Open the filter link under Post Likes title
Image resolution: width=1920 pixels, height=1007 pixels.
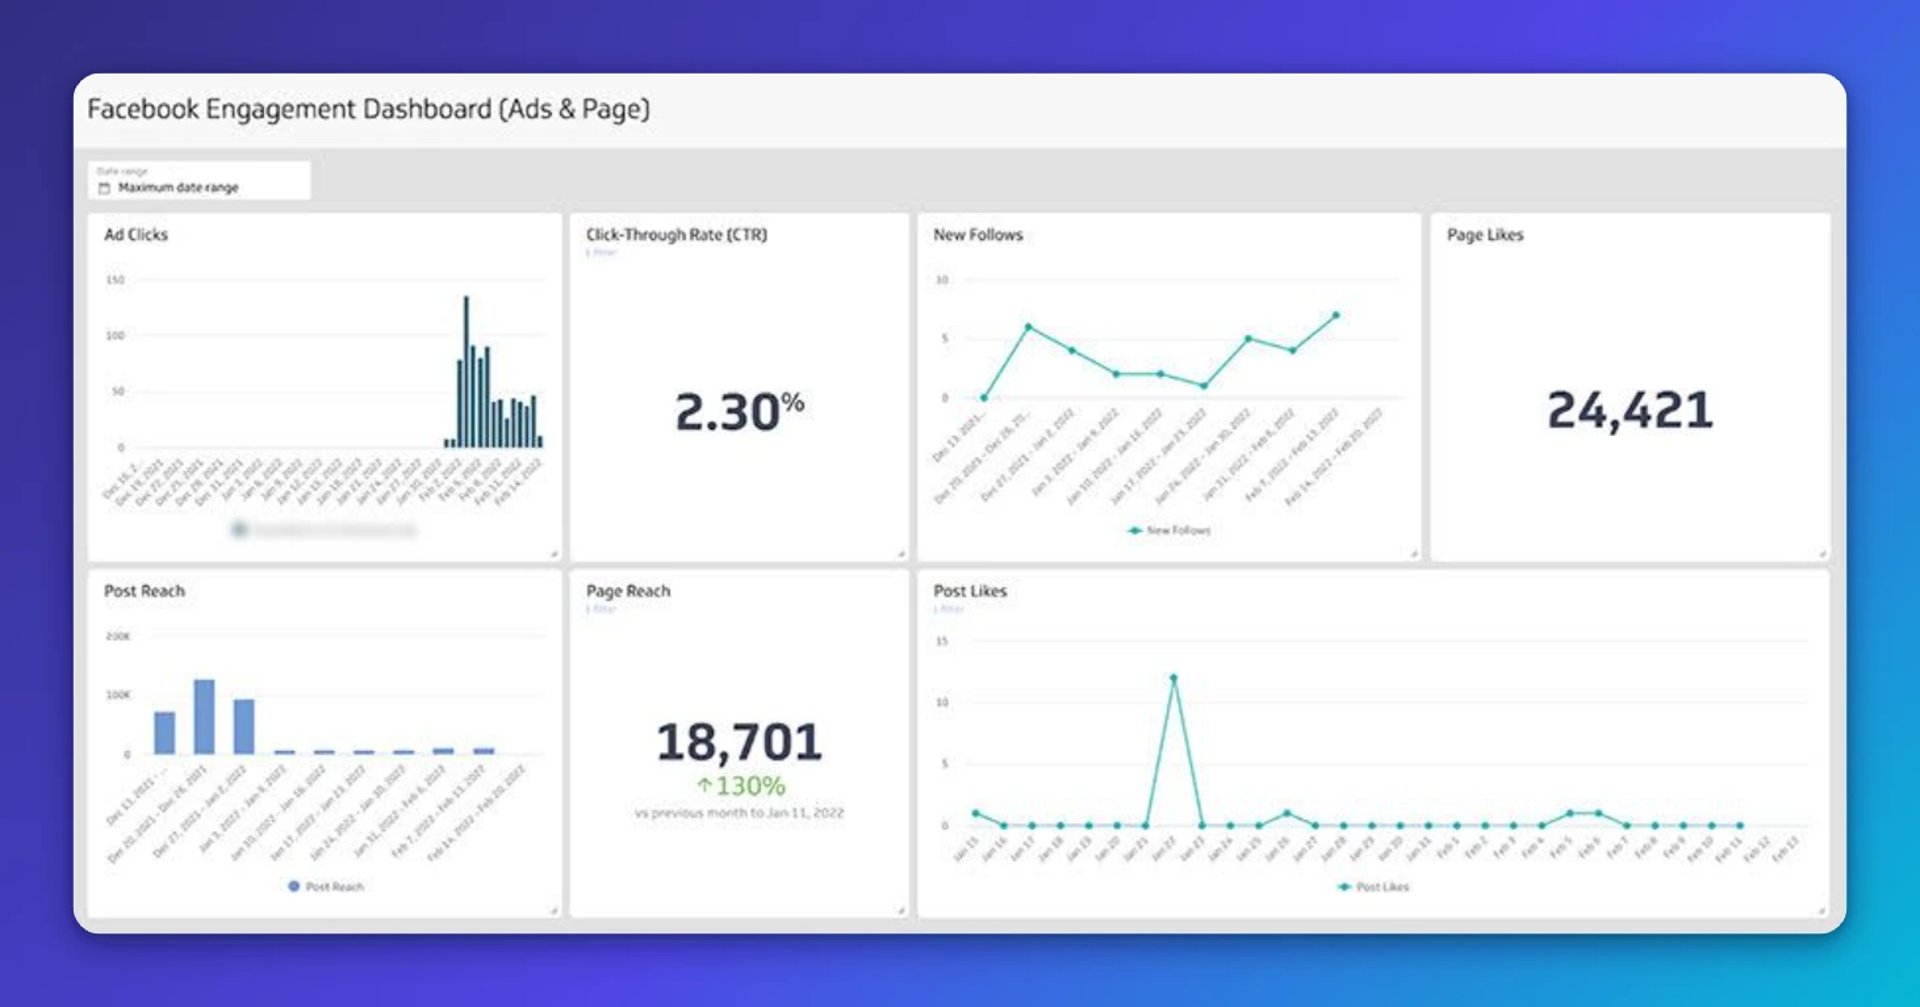[x=949, y=609]
